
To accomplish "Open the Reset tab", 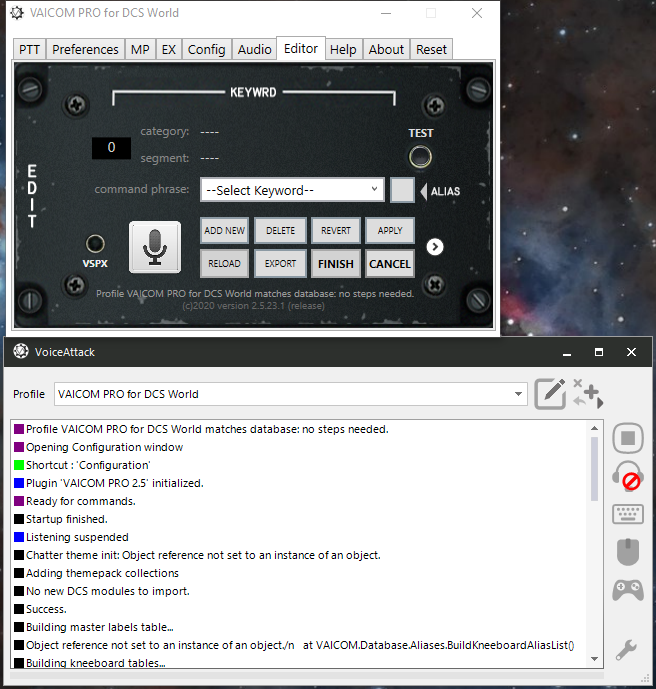I will [x=431, y=49].
